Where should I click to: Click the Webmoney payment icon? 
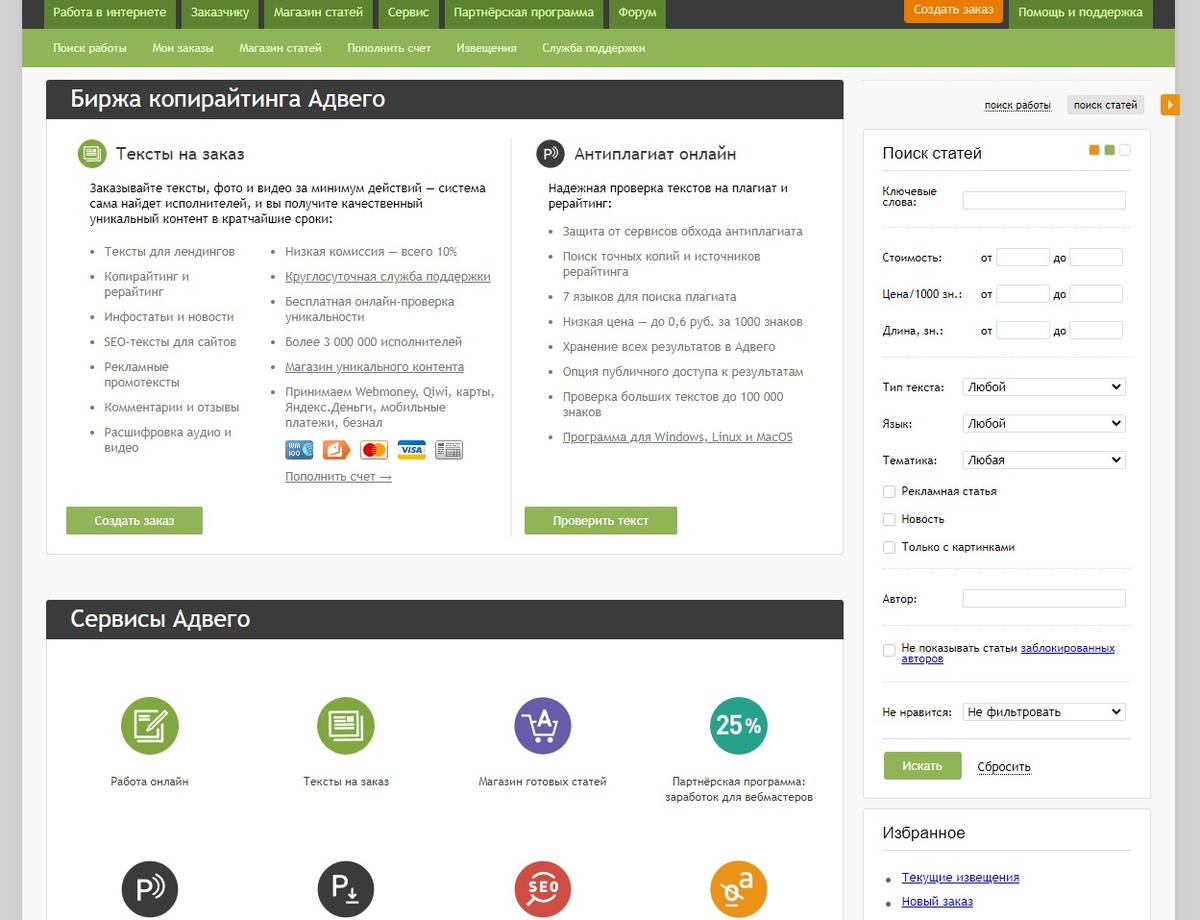pos(299,450)
